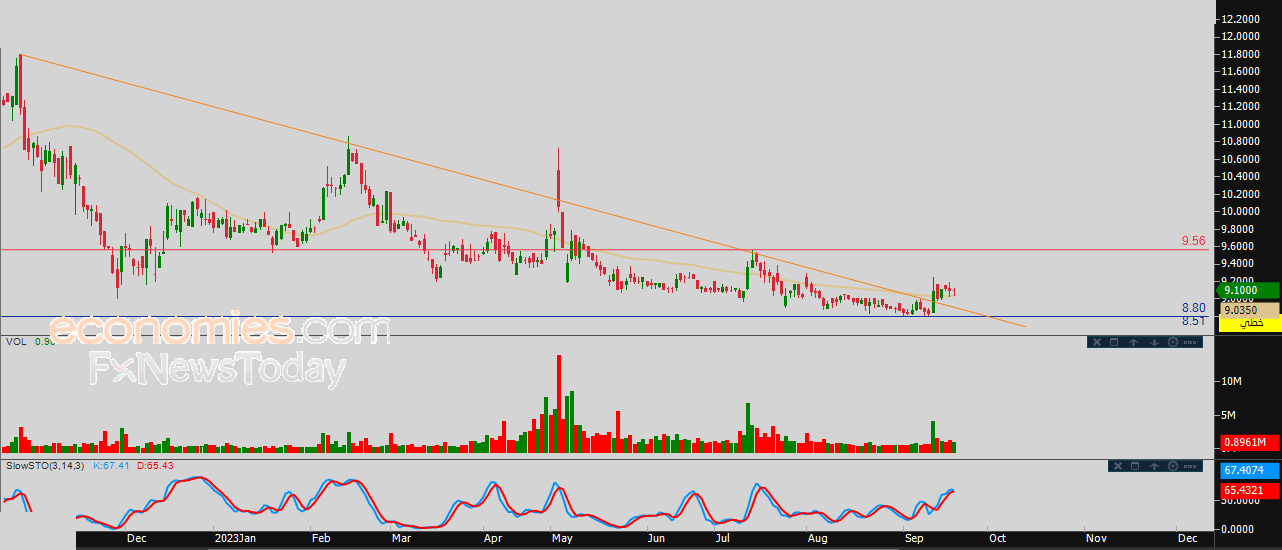Click the K:67.41 stochastic value
1282x550 pixels.
coord(112,466)
